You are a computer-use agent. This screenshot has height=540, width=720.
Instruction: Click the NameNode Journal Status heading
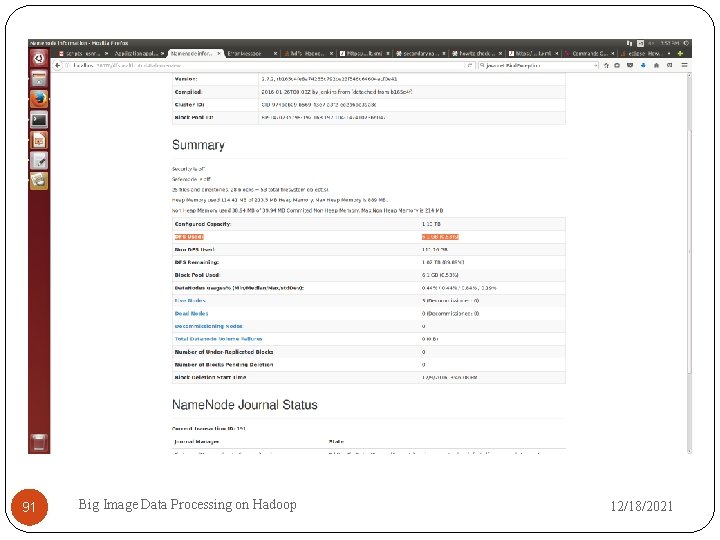coord(245,405)
